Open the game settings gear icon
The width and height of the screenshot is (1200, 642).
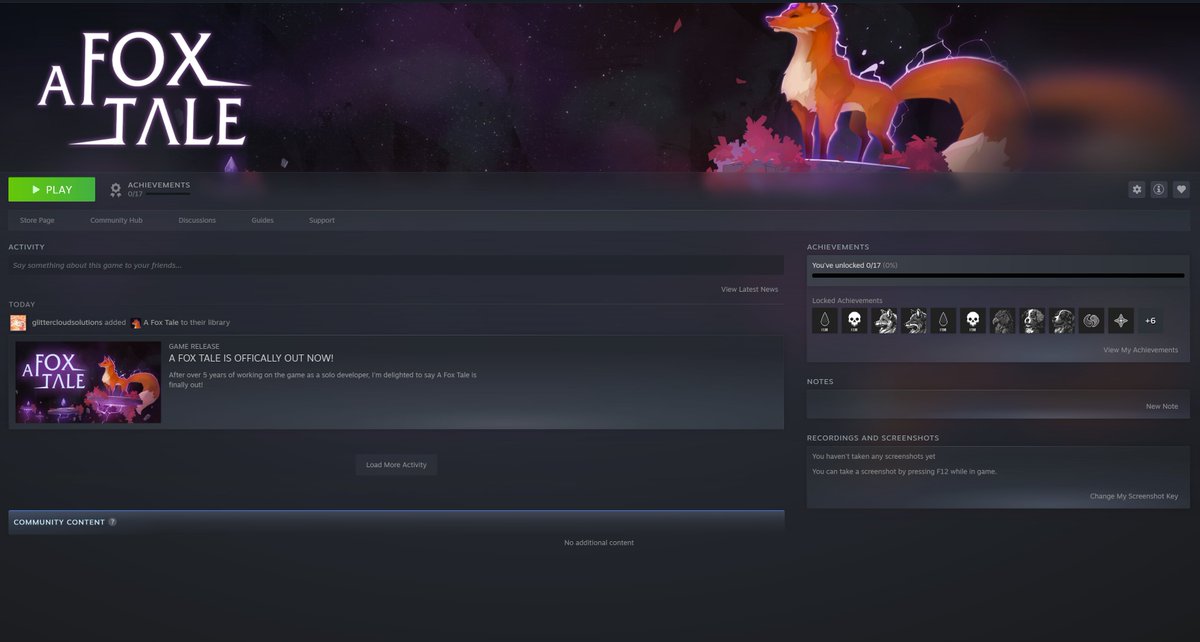[1137, 189]
